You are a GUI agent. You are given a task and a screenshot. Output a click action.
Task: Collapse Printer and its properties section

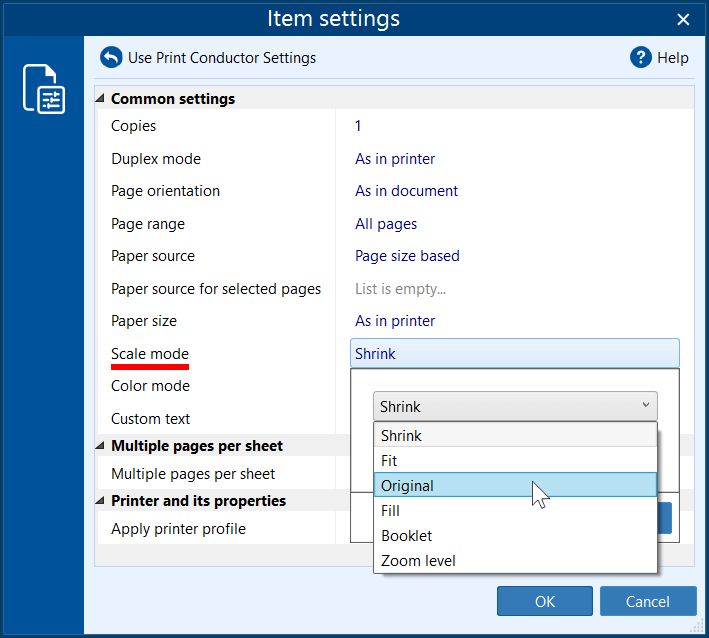[100, 501]
